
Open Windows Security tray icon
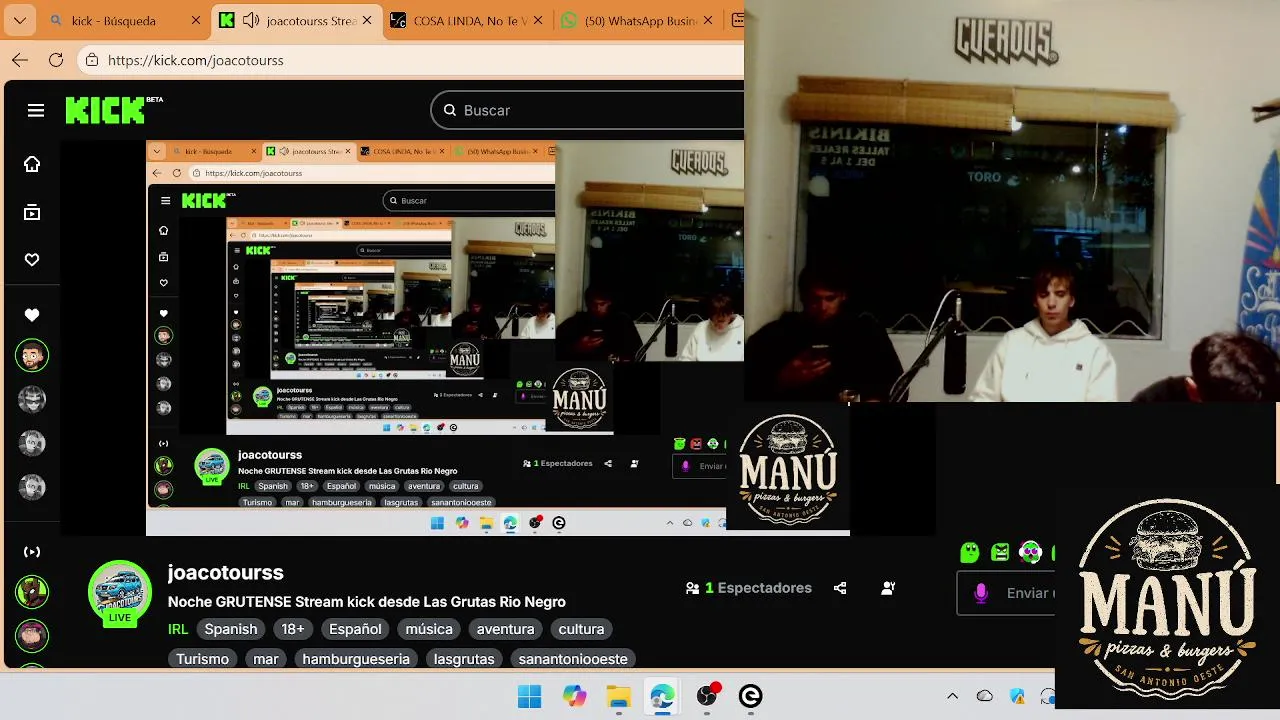(1017, 696)
